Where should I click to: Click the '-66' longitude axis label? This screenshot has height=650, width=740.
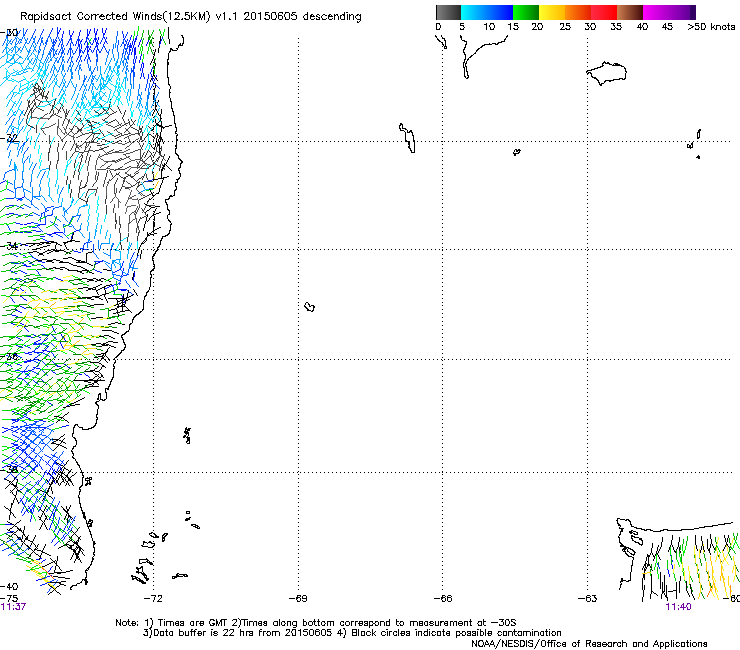[443, 599]
